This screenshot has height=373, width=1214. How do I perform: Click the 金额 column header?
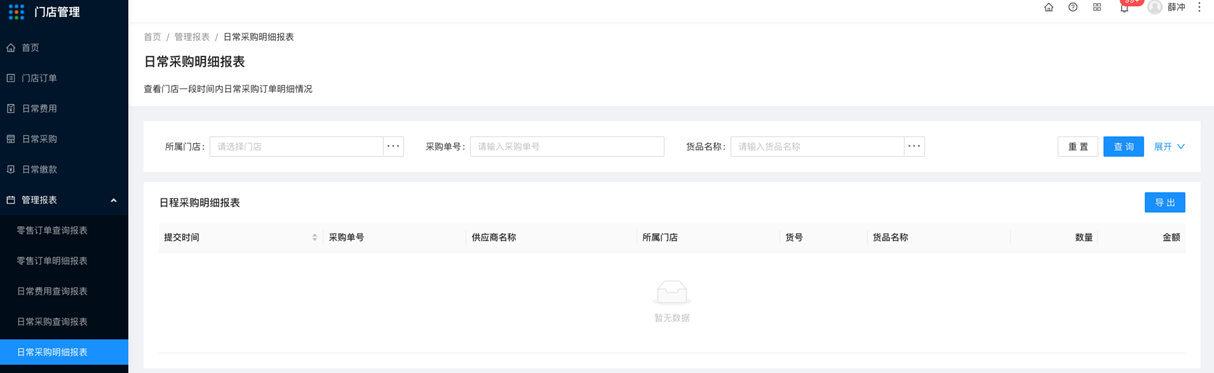1171,238
